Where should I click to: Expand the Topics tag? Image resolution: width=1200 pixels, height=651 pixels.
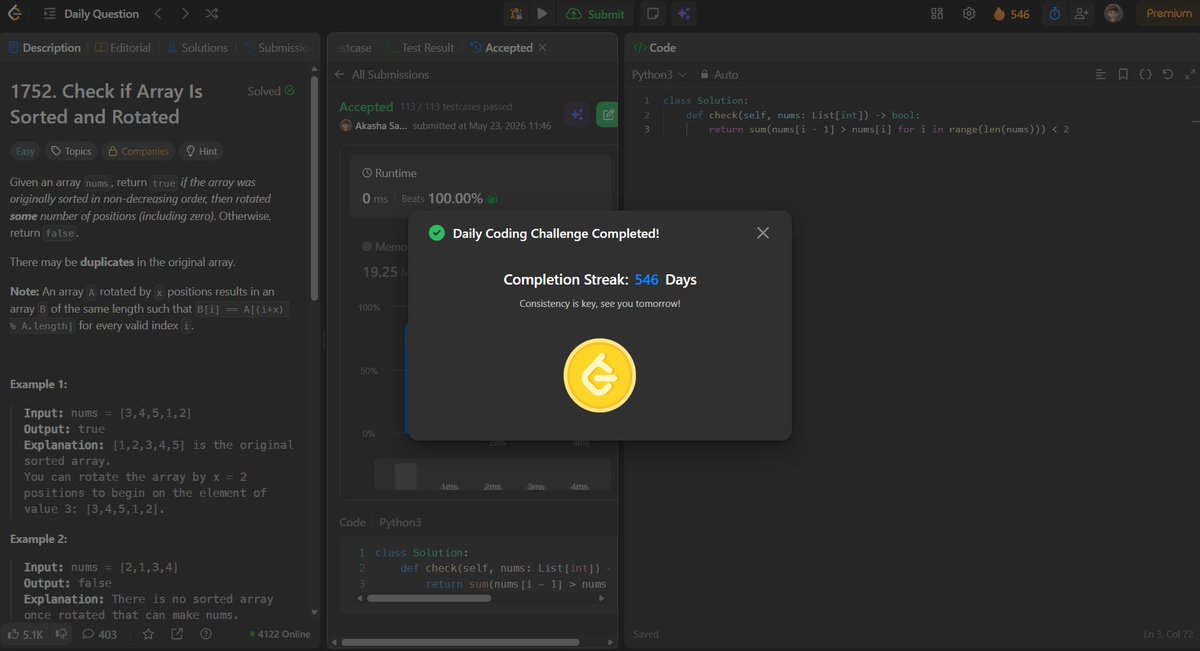click(70, 151)
